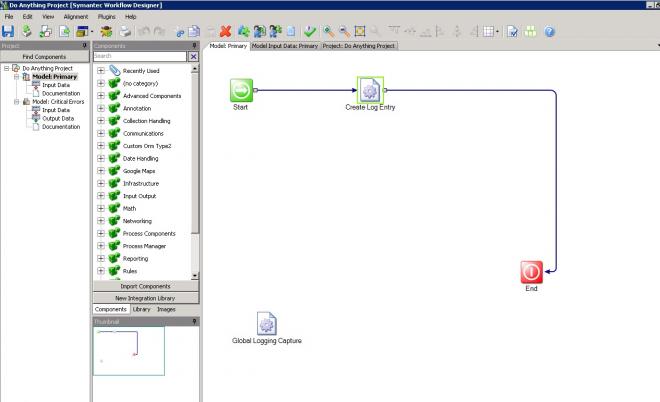Expand the Date Handling category

tap(101, 158)
